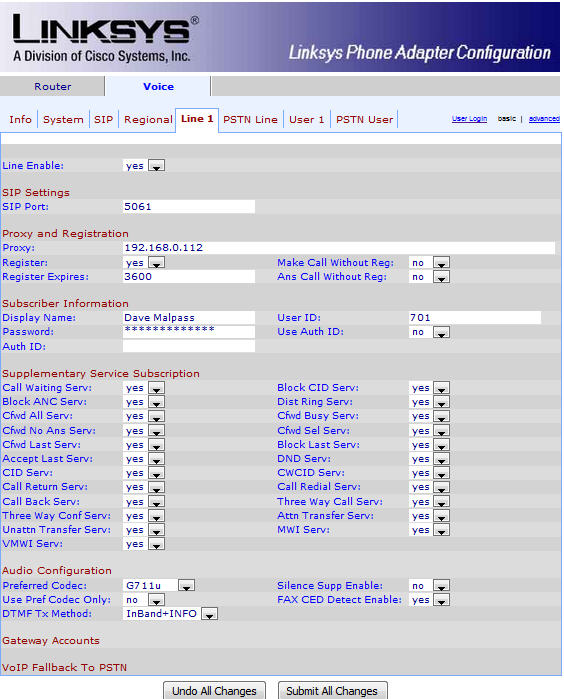Open Cfwd No Ans Serv dropdown
The image size is (564, 699).
(144, 431)
